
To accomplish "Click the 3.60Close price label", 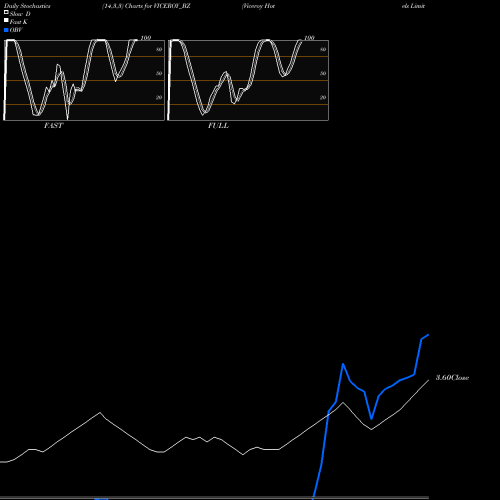I will 452,377.
